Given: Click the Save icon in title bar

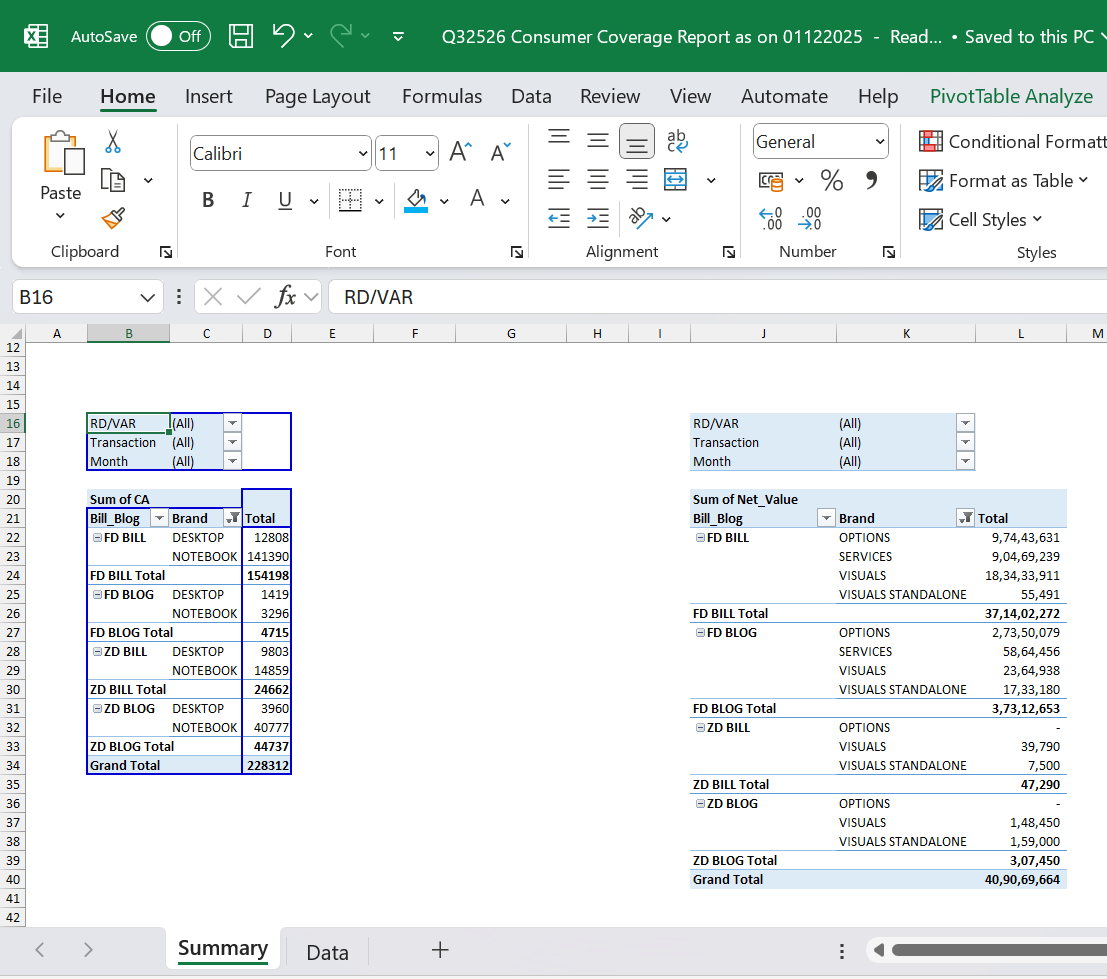Looking at the screenshot, I should [x=241, y=36].
